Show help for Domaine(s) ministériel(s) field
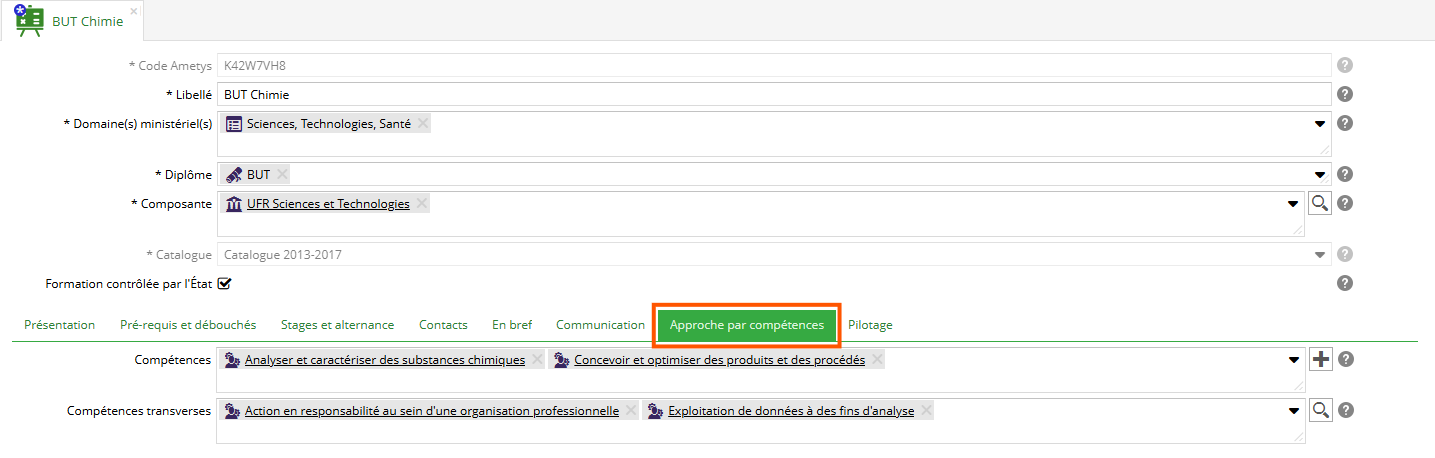The image size is (1435, 458). pyautogui.click(x=1345, y=124)
